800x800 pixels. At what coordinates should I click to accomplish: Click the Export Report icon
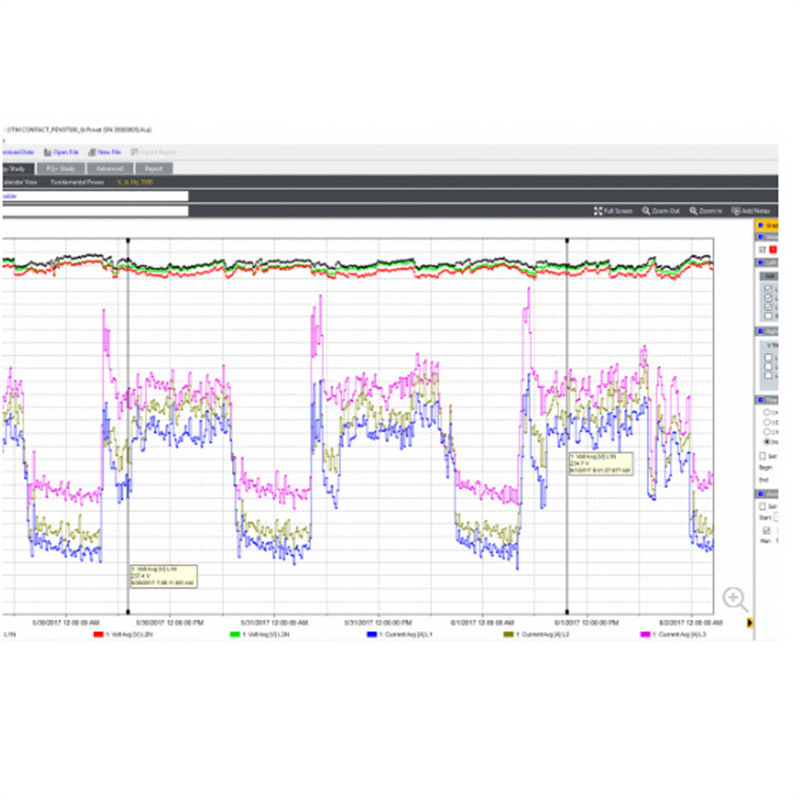pyautogui.click(x=135, y=152)
